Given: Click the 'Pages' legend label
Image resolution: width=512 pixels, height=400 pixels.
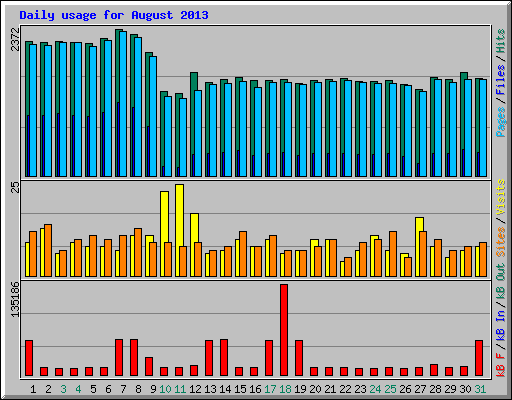Looking at the screenshot, I should [500, 122].
